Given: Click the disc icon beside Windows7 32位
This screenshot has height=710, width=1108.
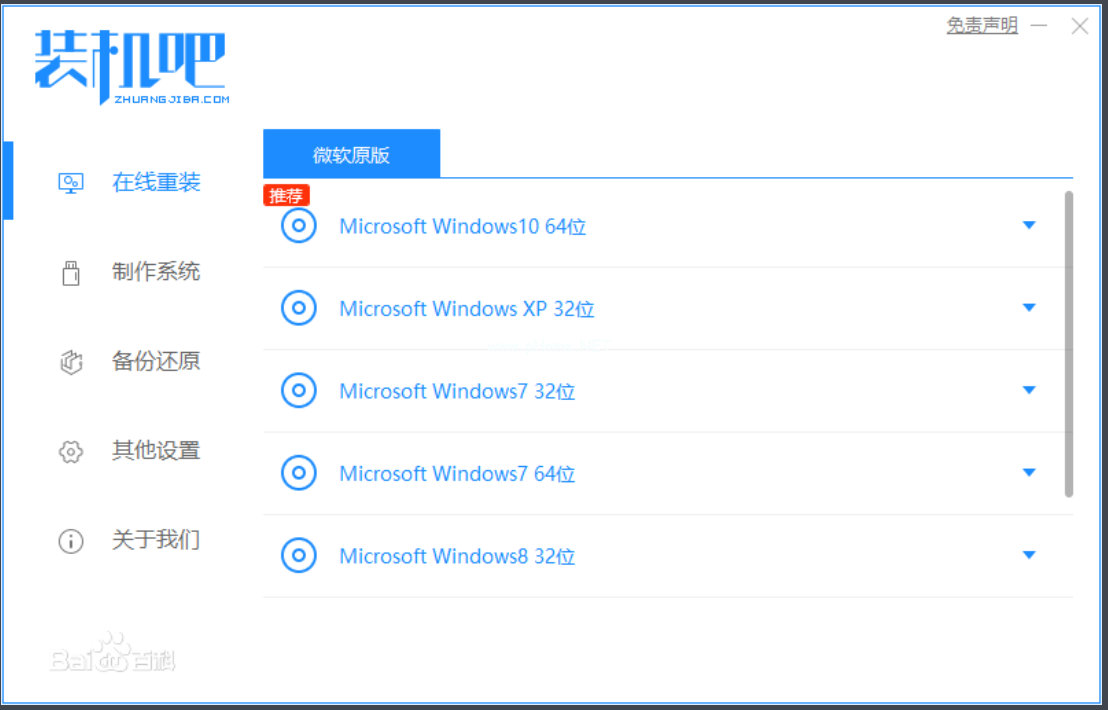Looking at the screenshot, I should tap(298, 391).
